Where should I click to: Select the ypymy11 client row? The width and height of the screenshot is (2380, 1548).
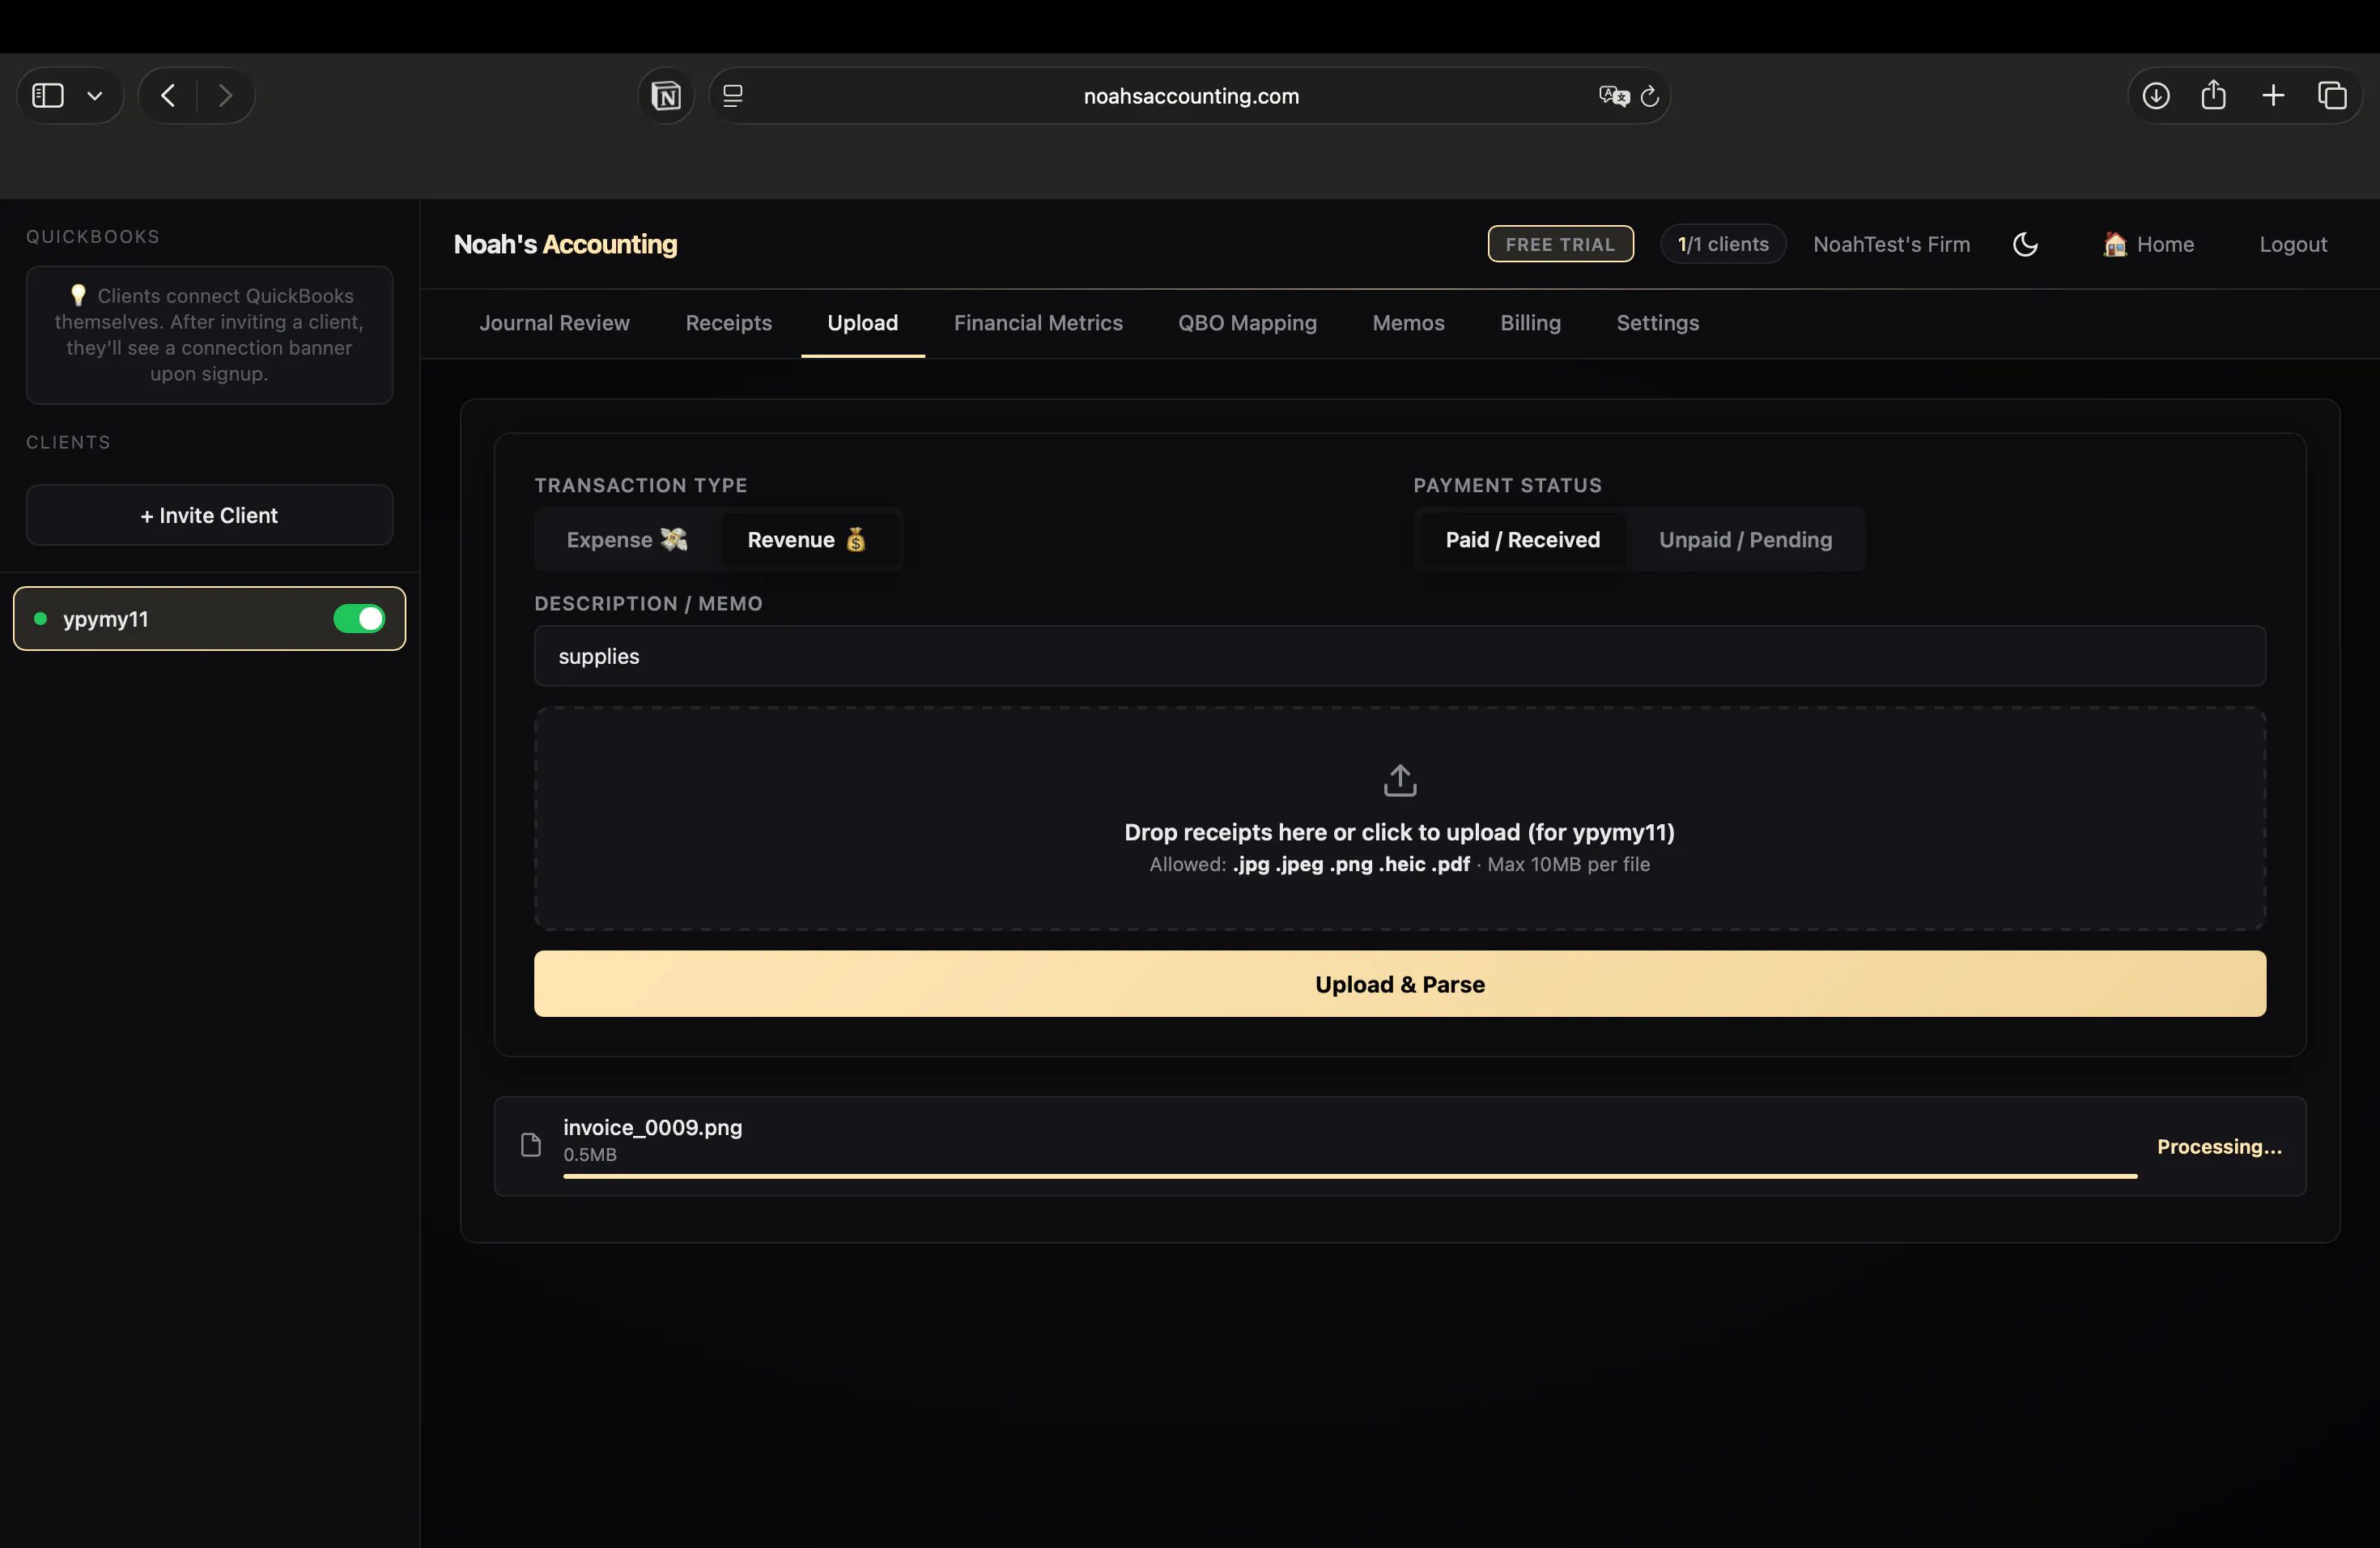pos(209,619)
